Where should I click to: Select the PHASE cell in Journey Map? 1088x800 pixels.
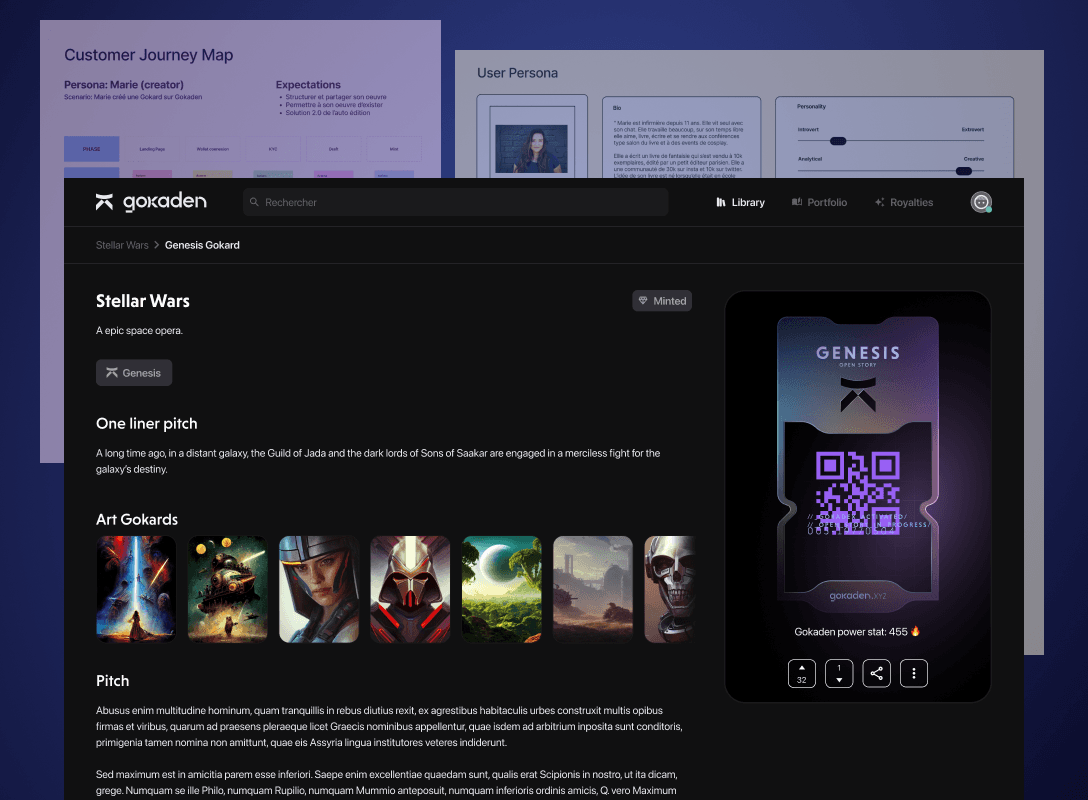pos(92,148)
